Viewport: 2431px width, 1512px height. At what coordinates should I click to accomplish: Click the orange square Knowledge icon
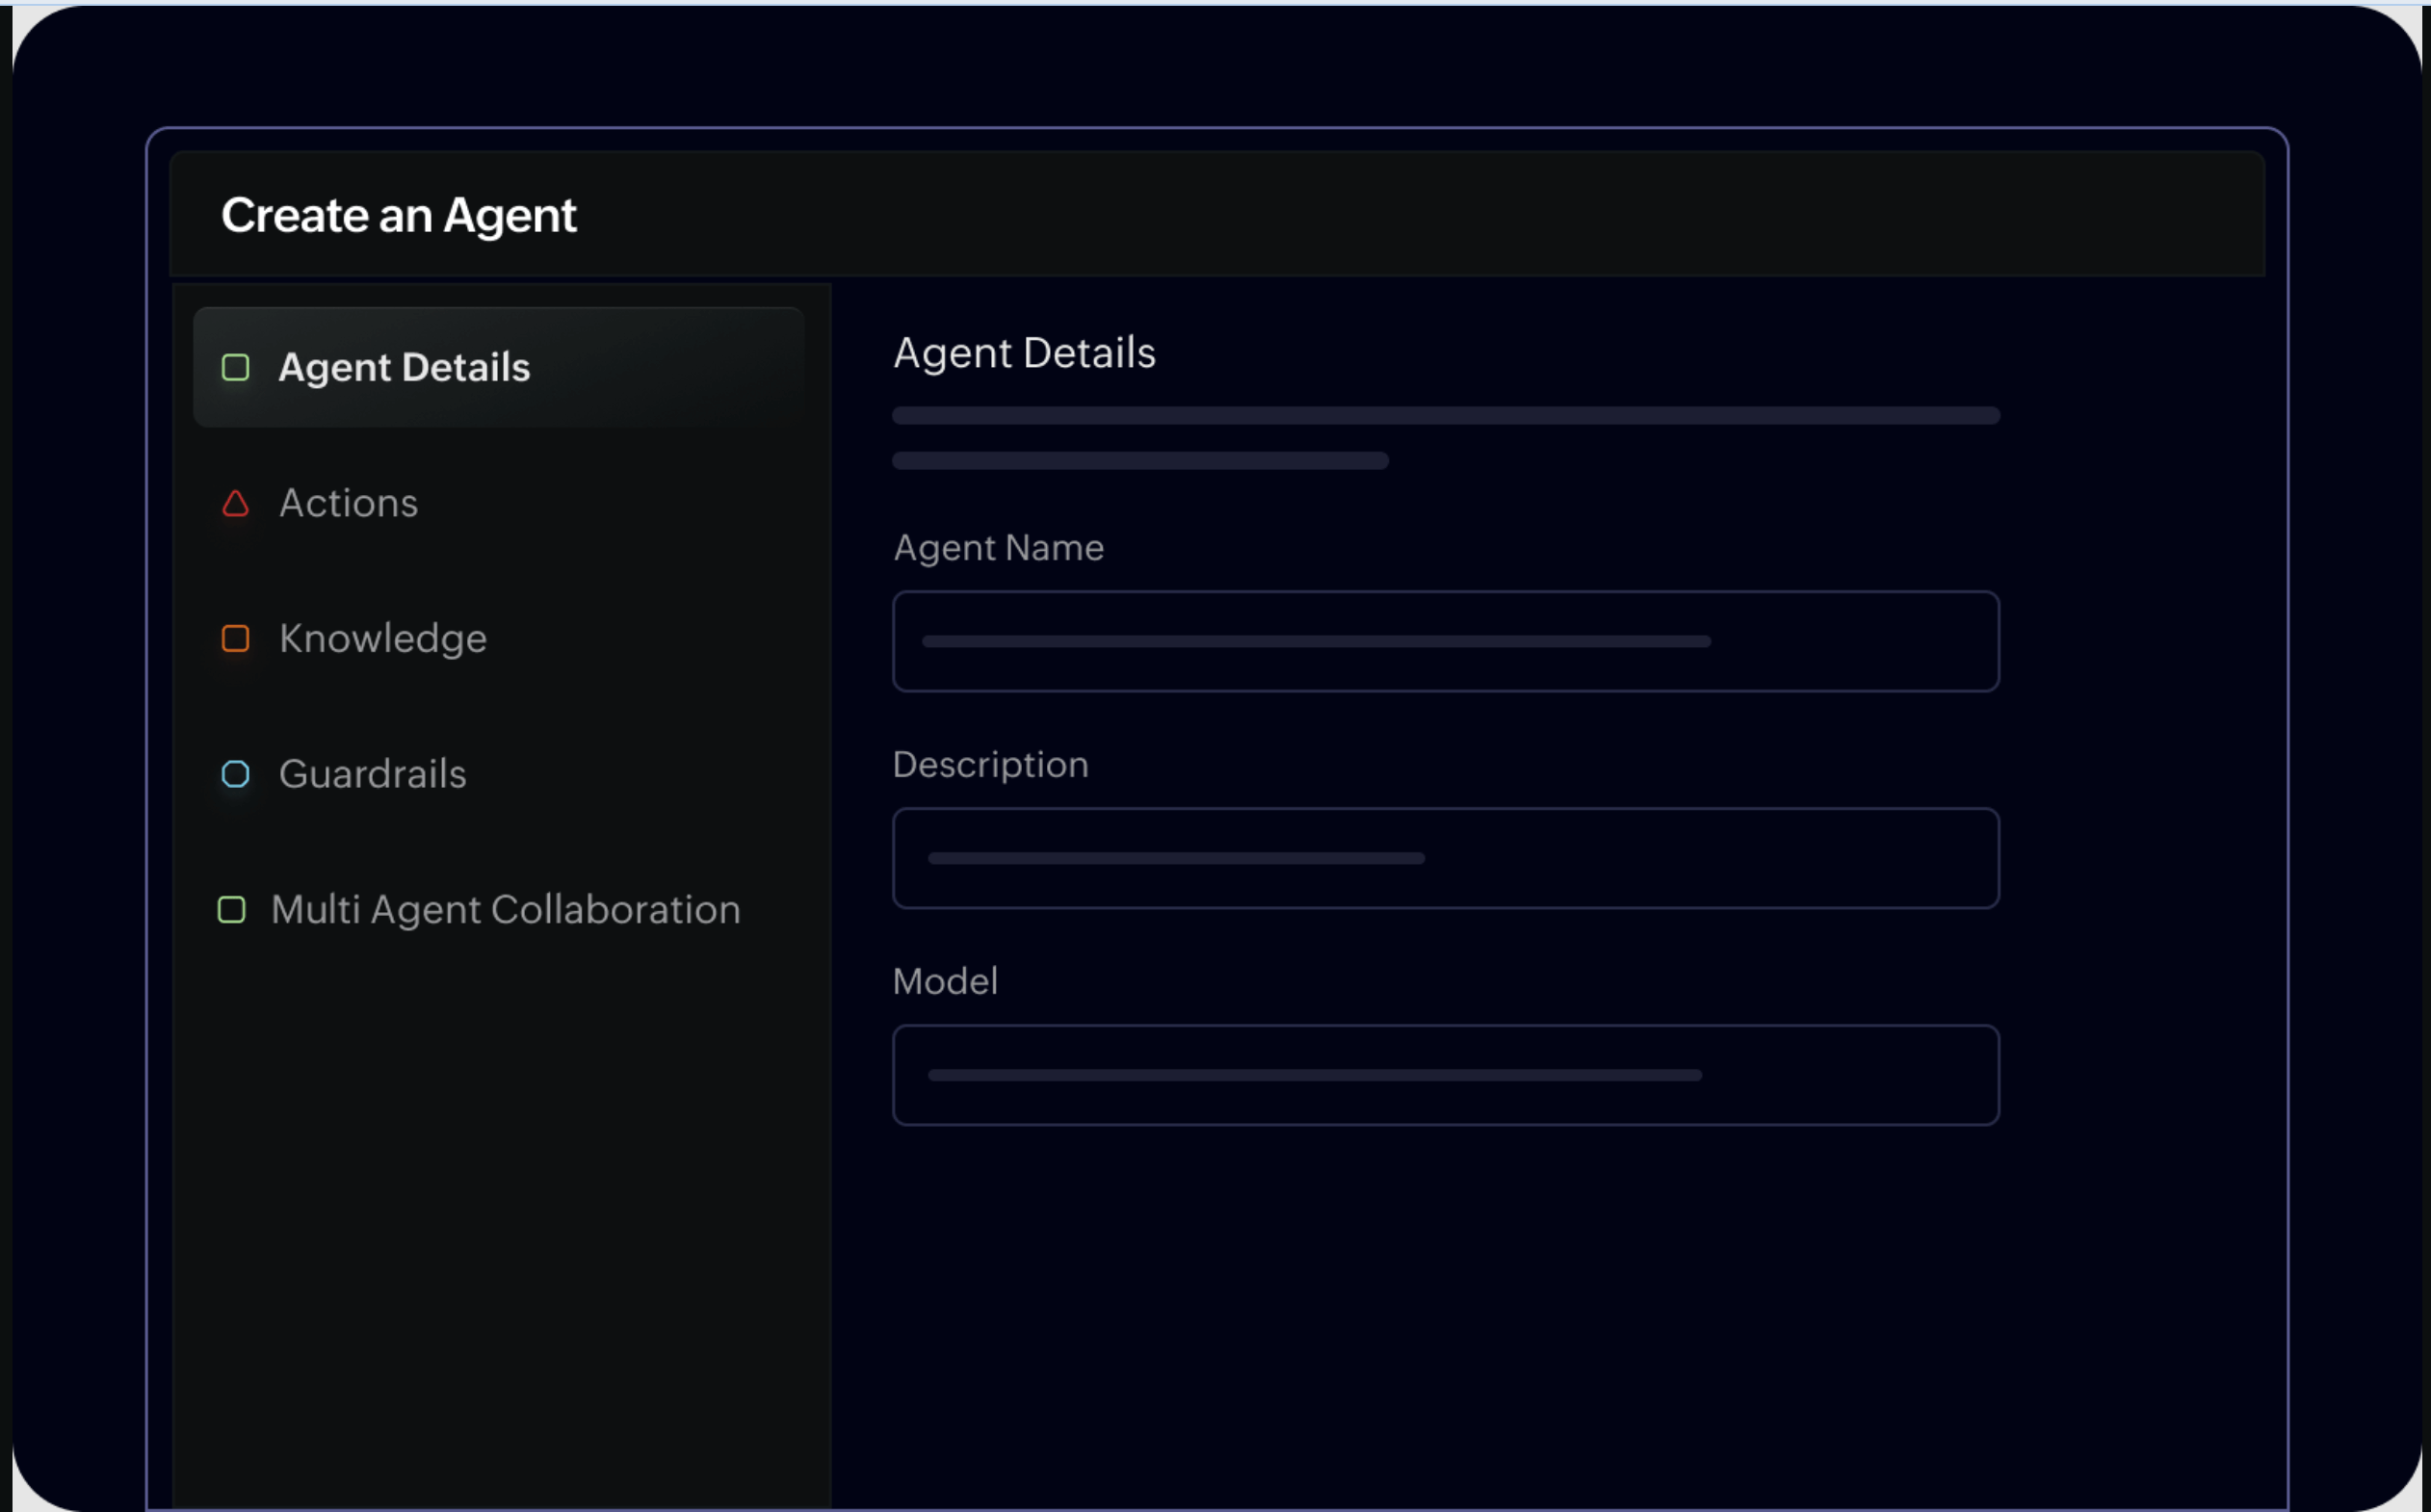[x=235, y=638]
